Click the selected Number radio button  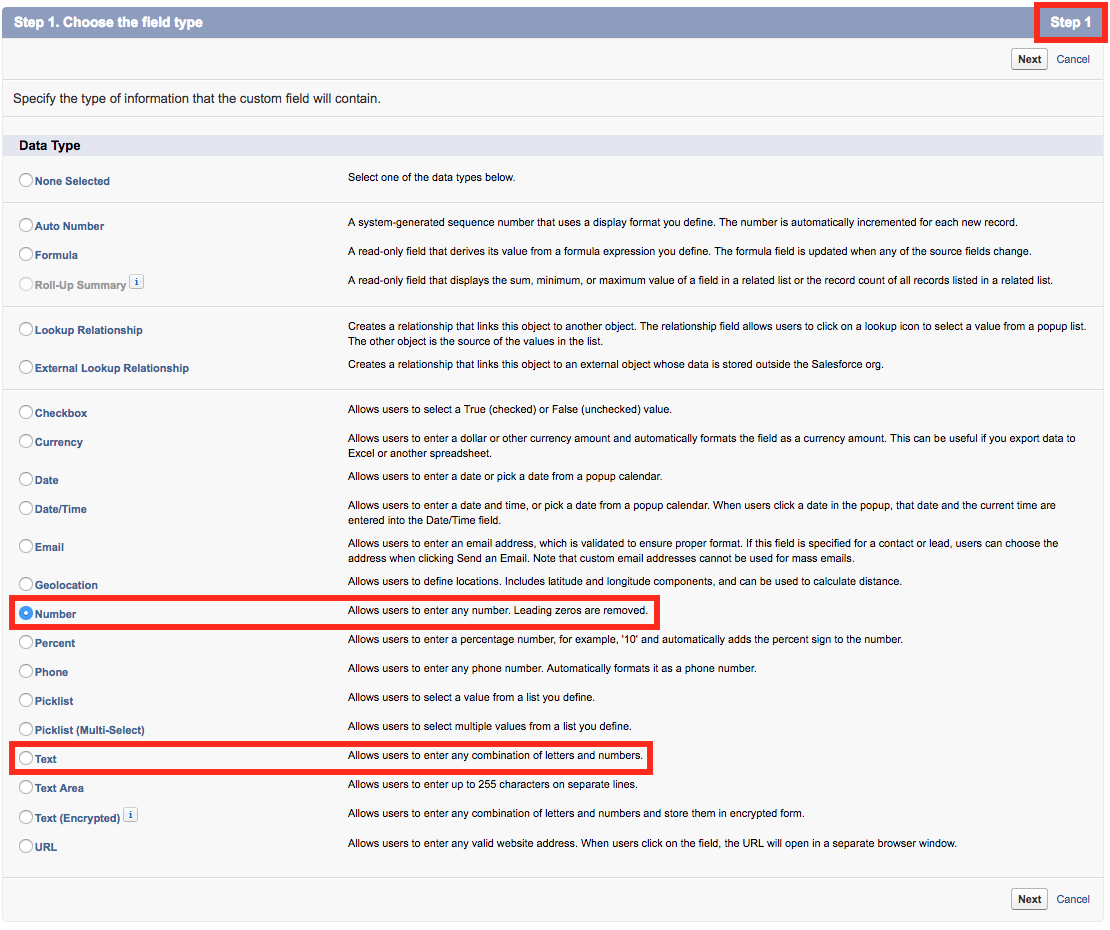coord(26,613)
